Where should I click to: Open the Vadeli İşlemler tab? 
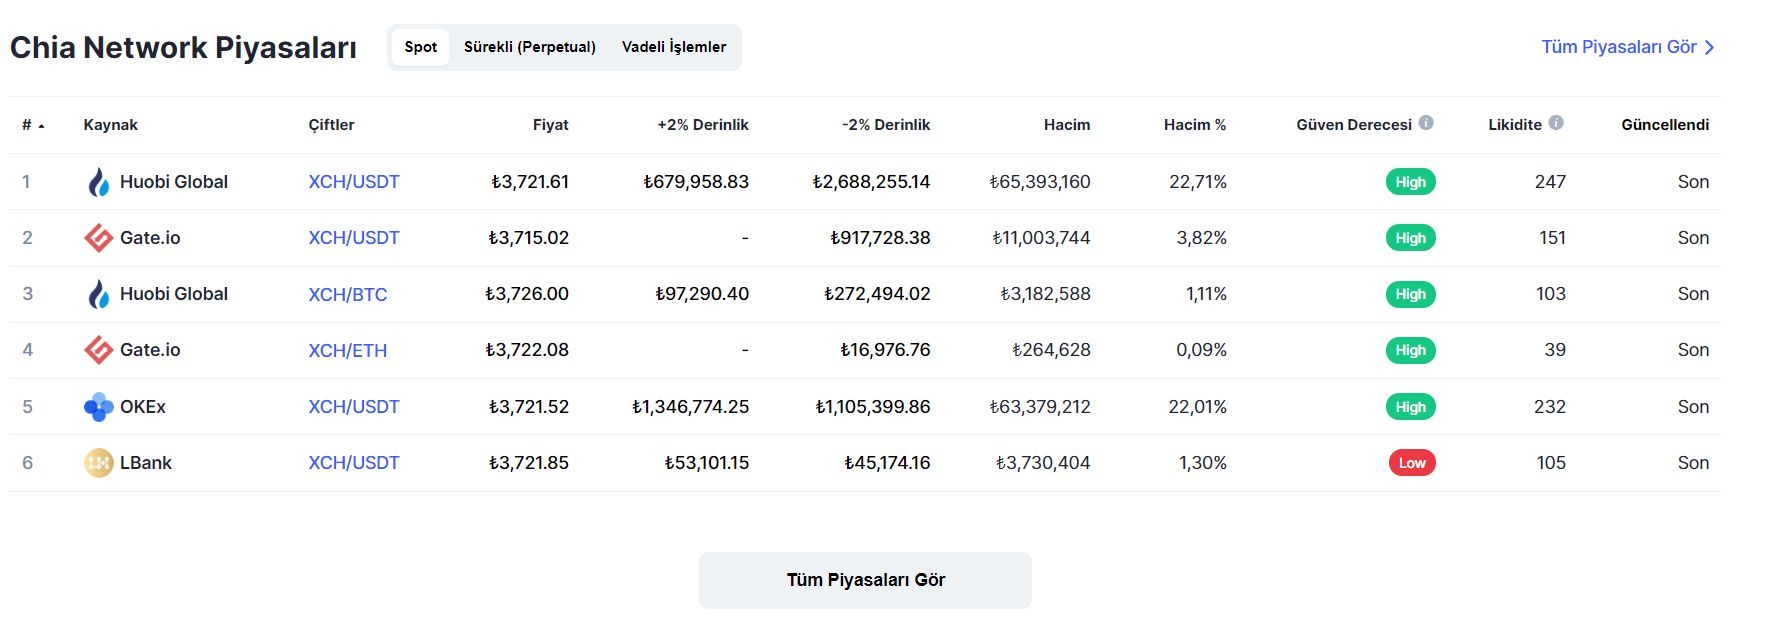[674, 47]
